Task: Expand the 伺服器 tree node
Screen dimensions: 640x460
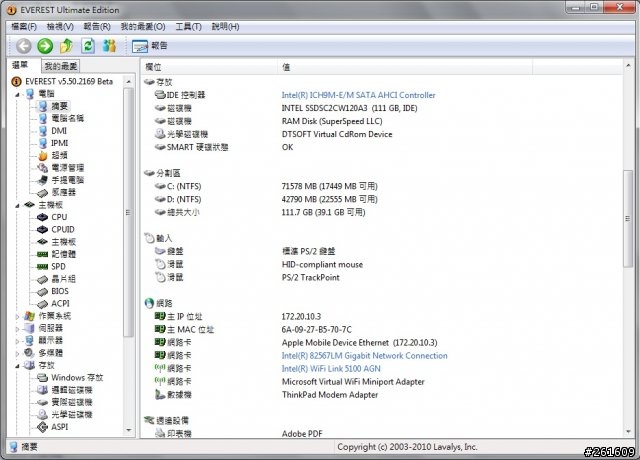Action: pyautogui.click(x=17, y=329)
